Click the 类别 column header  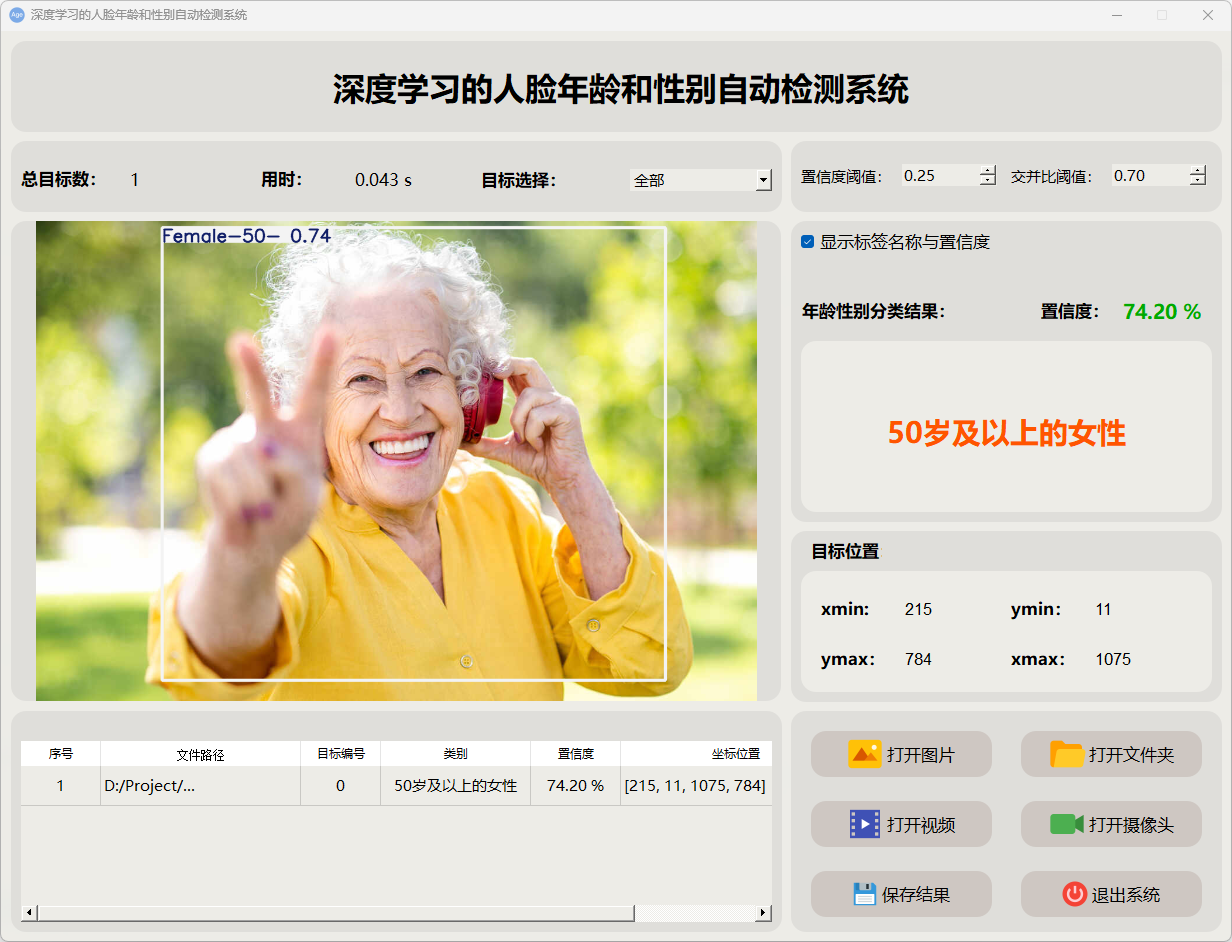click(x=455, y=754)
